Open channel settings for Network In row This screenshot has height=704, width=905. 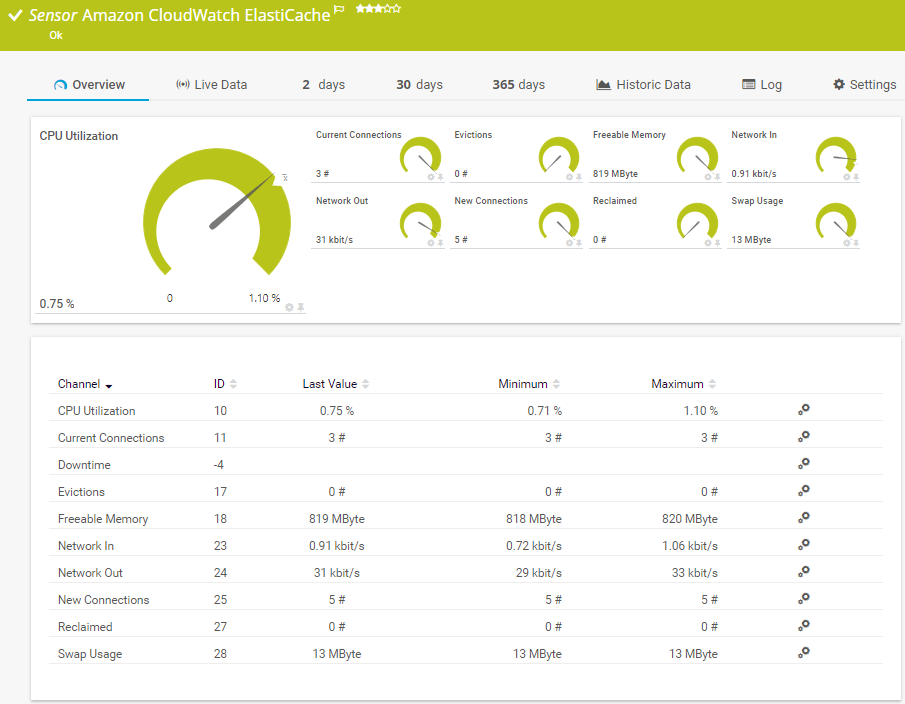pos(803,545)
